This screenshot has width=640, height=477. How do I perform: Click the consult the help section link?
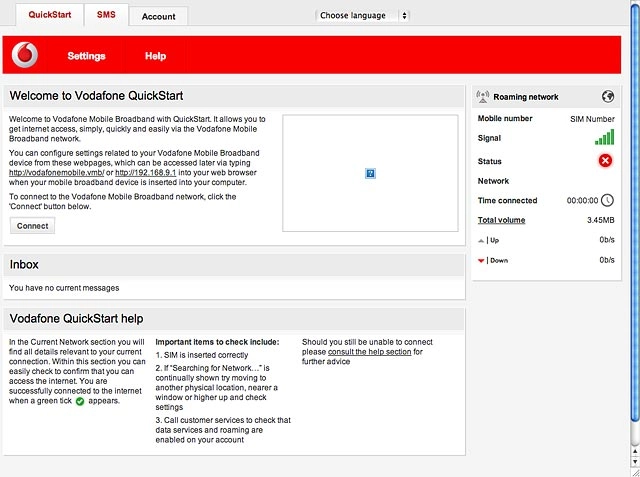pyautogui.click(x=369, y=352)
